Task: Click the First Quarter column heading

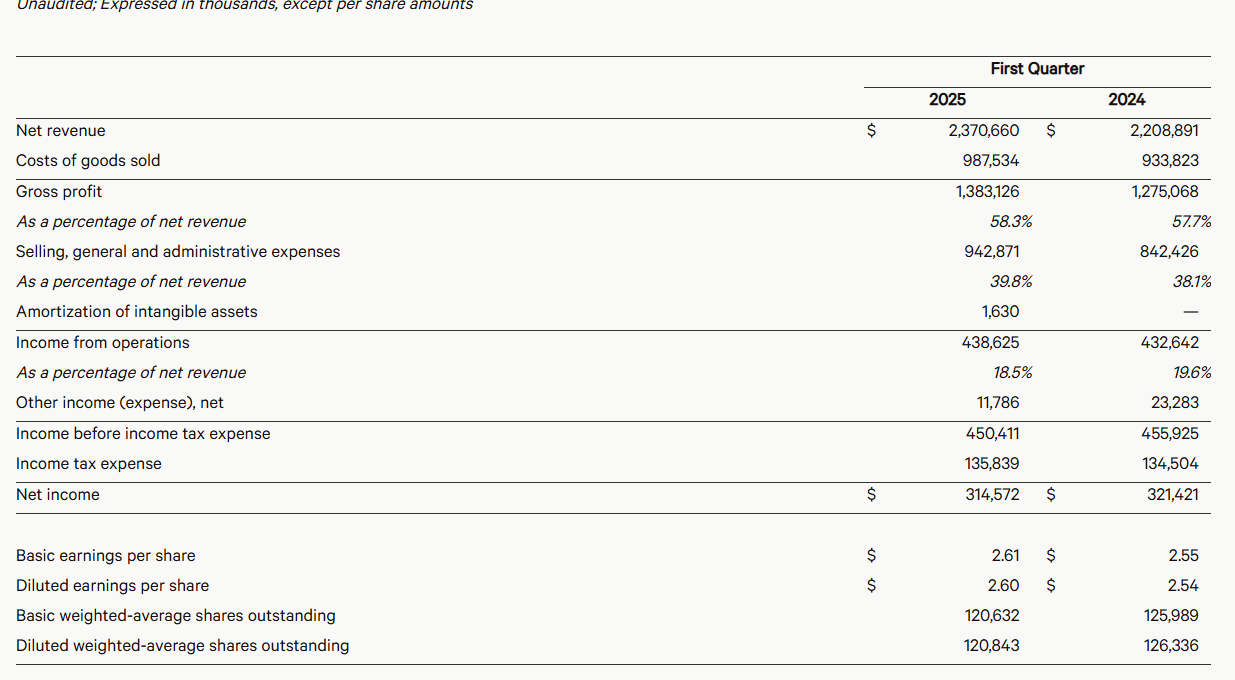Action: pyautogui.click(x=1037, y=69)
